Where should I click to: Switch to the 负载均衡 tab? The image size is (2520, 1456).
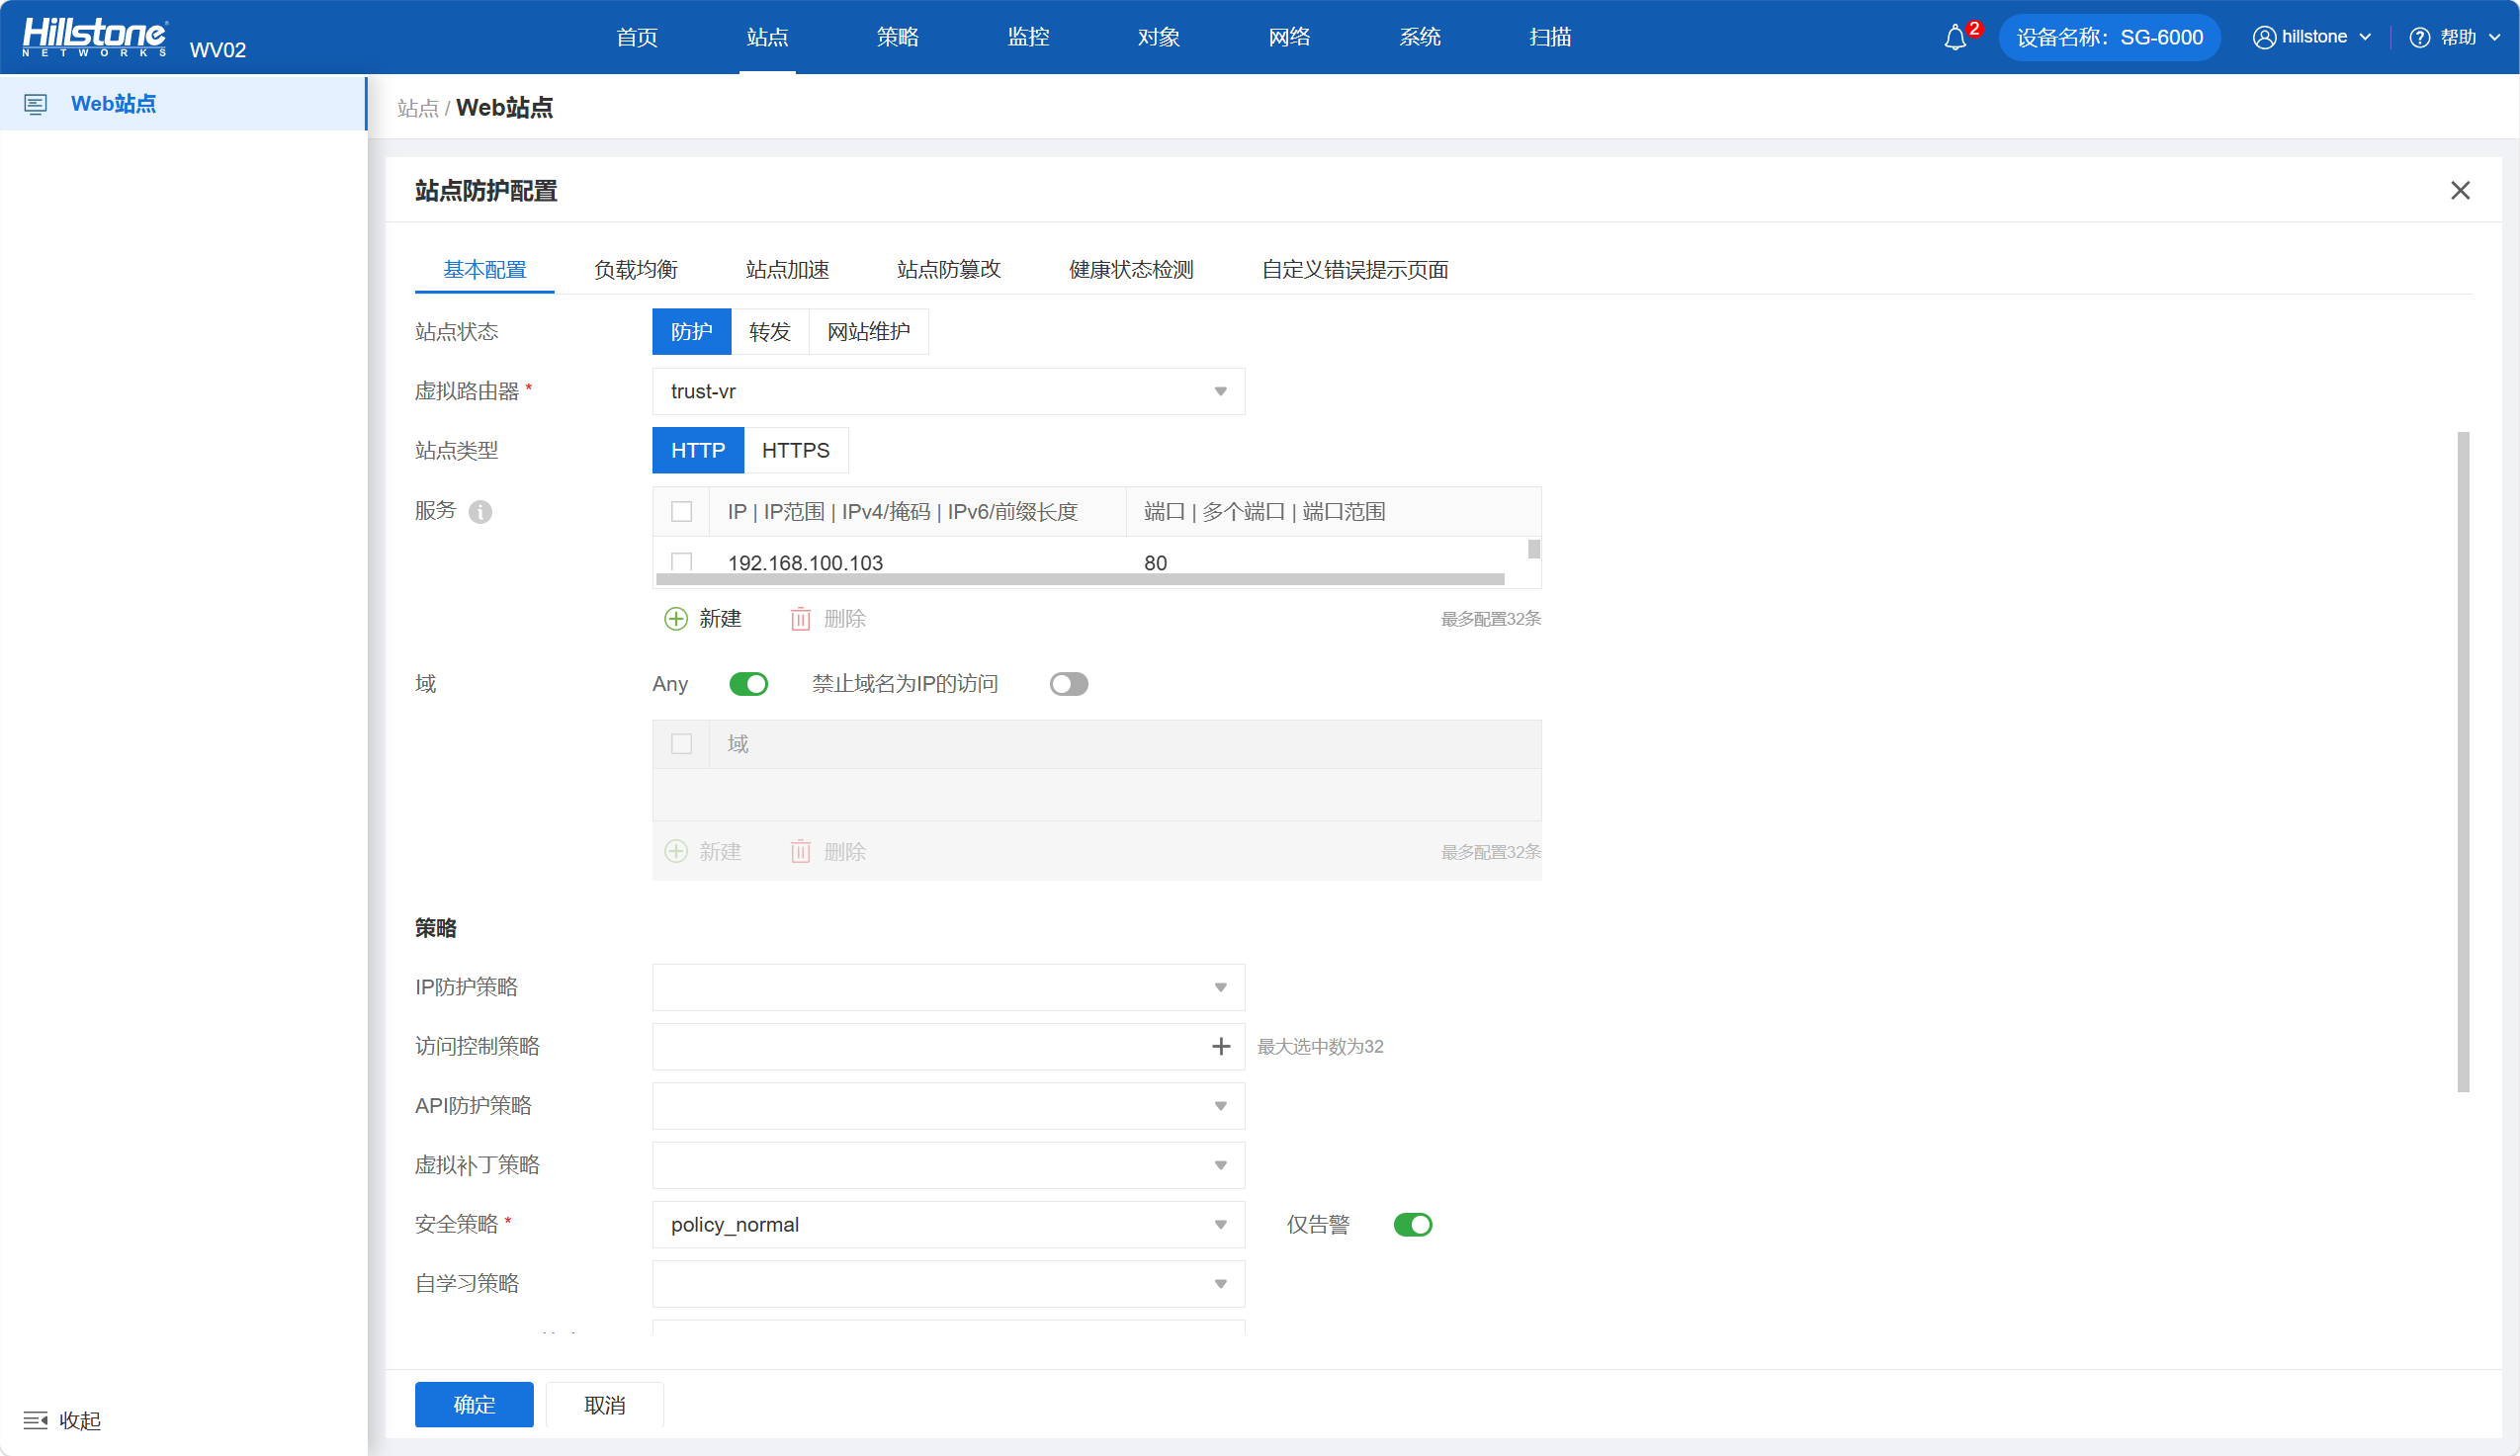tap(635, 270)
